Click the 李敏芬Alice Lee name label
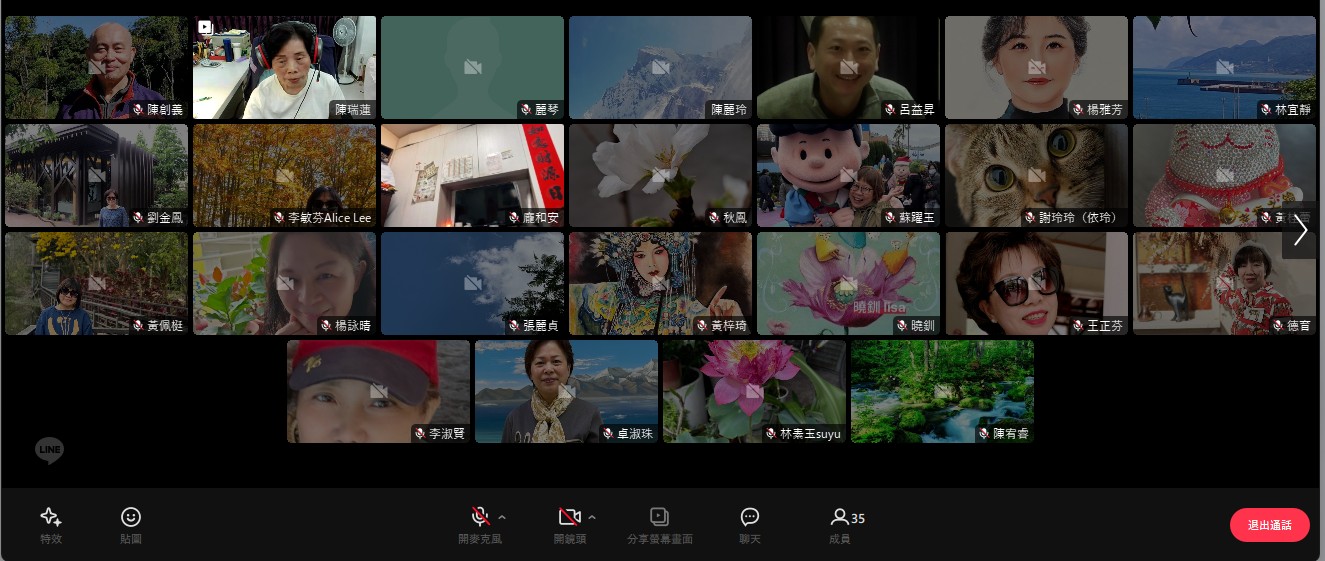 point(329,218)
